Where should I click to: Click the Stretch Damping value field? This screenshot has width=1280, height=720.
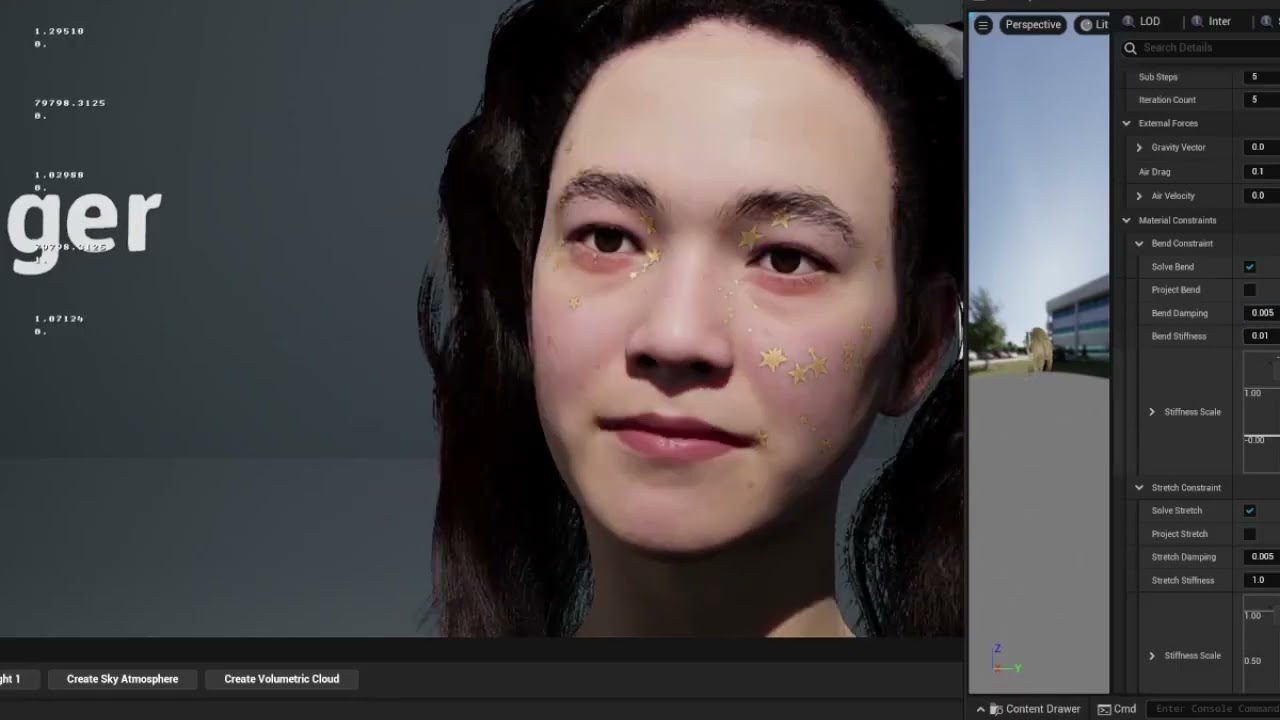1262,557
